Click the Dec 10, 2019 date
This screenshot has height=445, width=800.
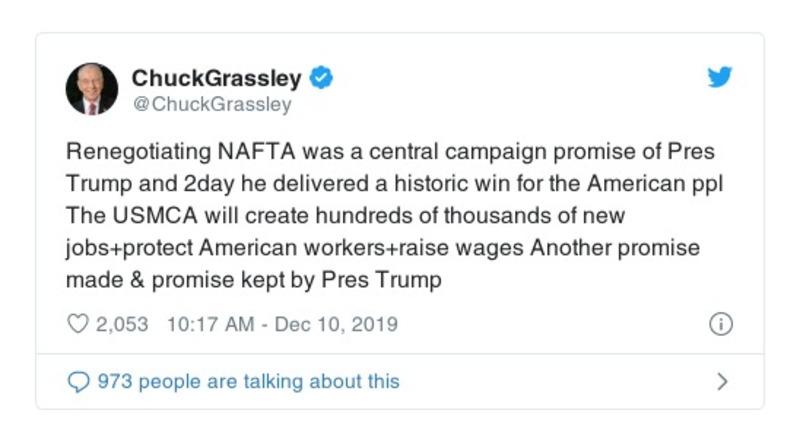333,324
